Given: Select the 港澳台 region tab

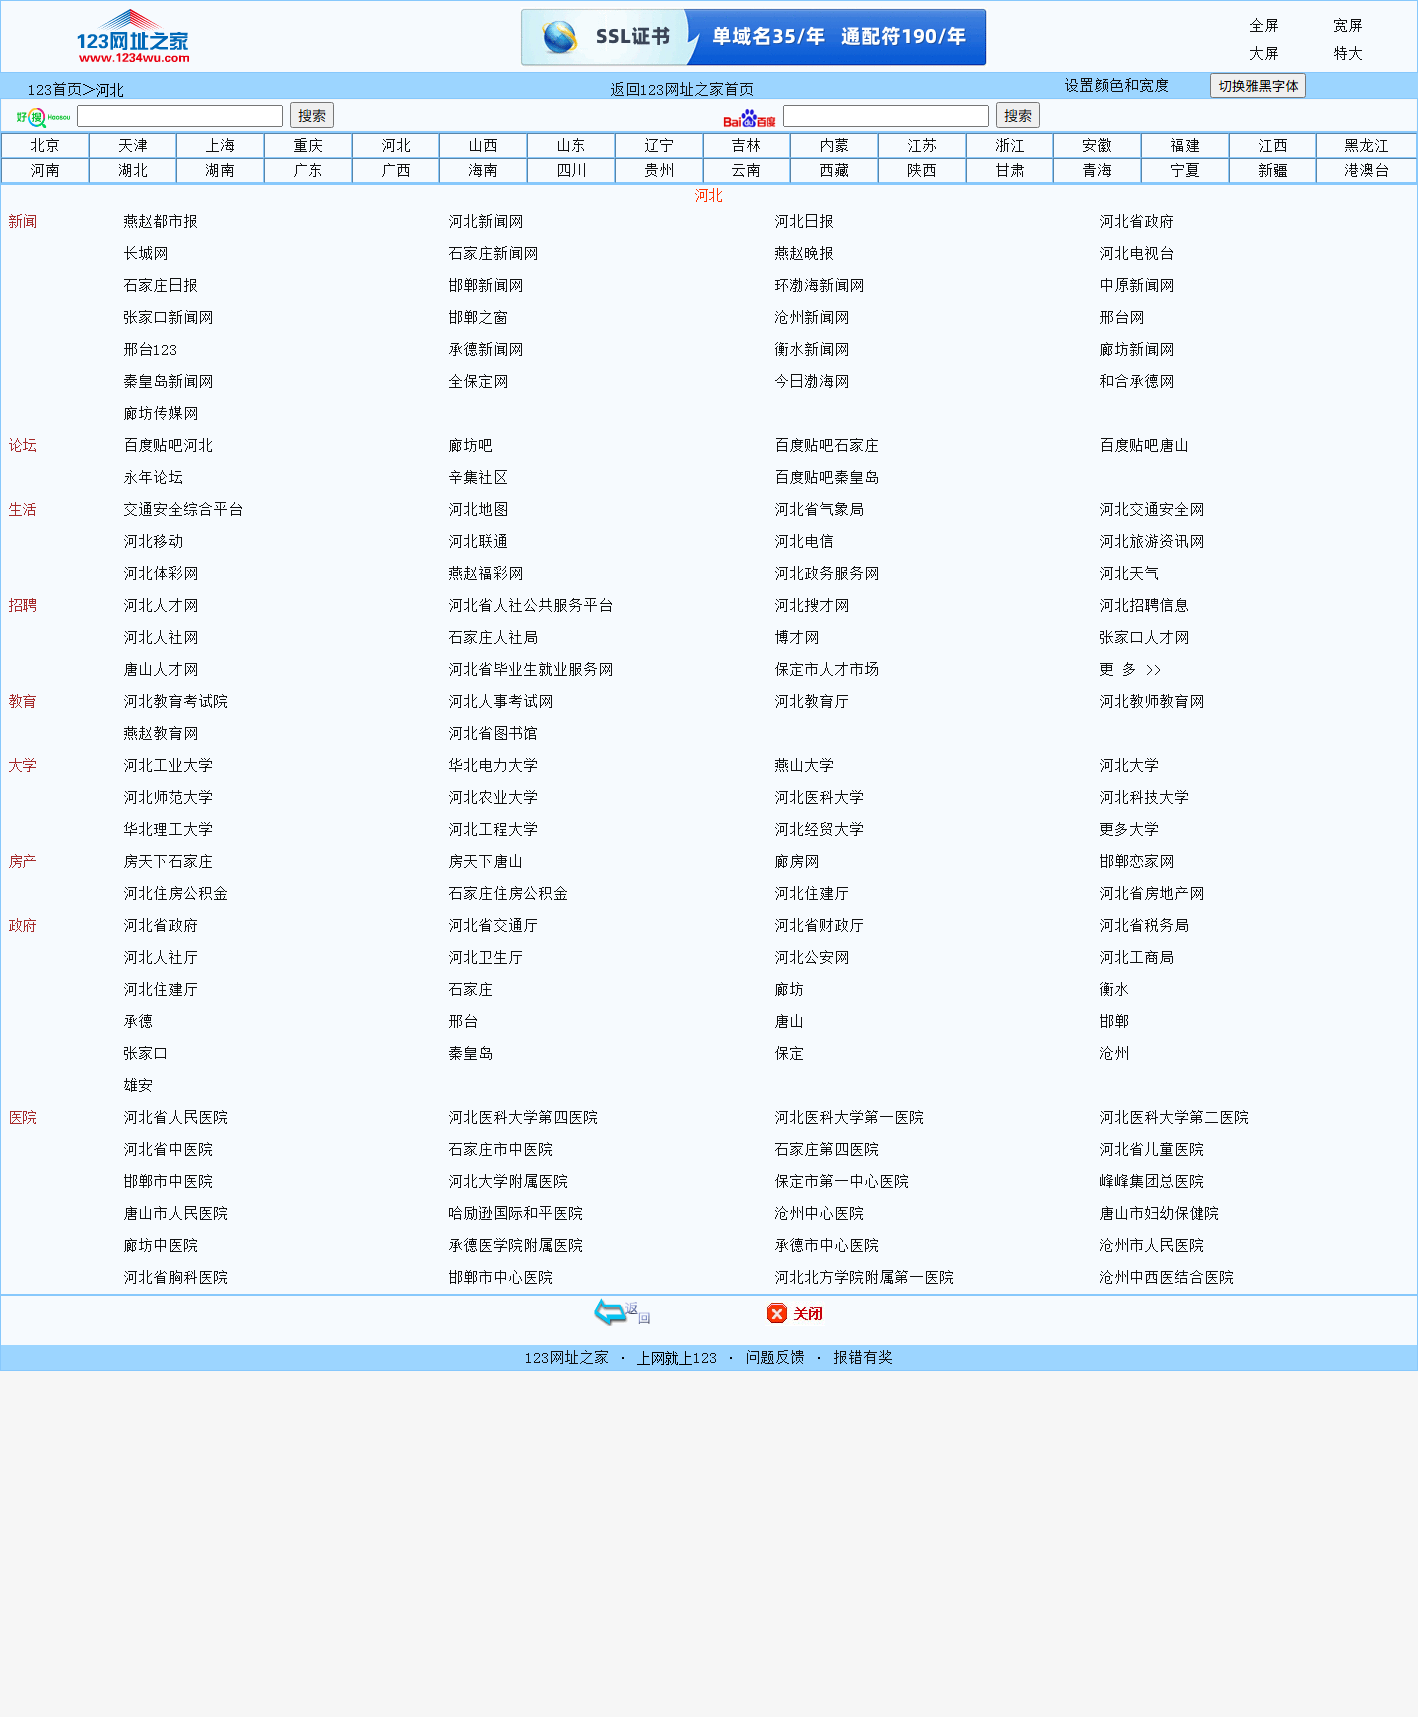Looking at the screenshot, I should tap(1366, 171).
